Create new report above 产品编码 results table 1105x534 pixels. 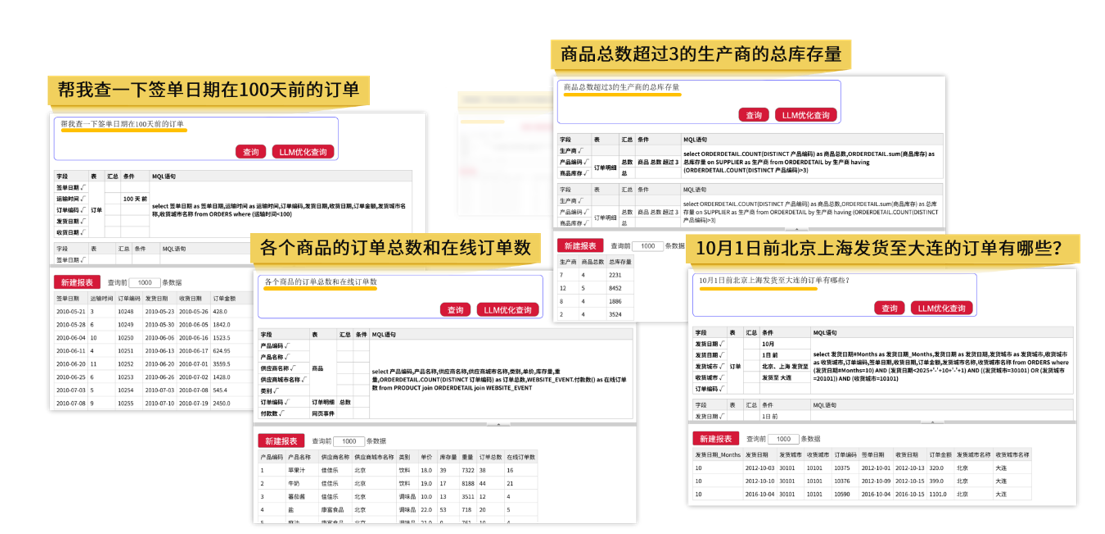281,441
